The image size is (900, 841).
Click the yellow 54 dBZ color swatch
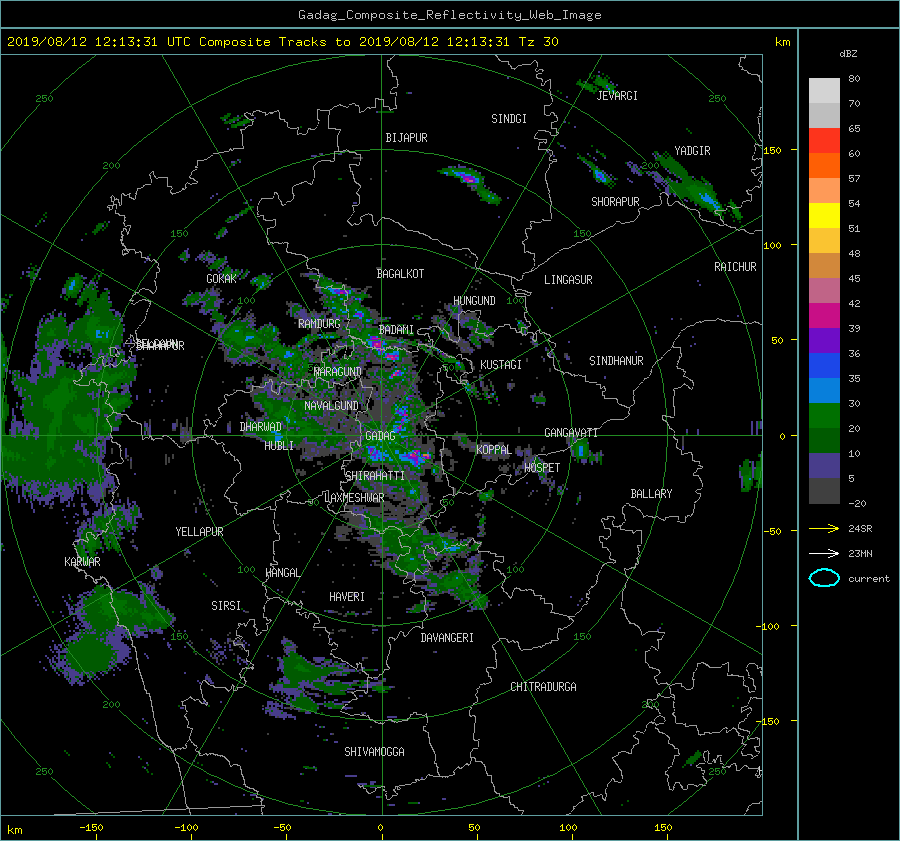pos(824,215)
